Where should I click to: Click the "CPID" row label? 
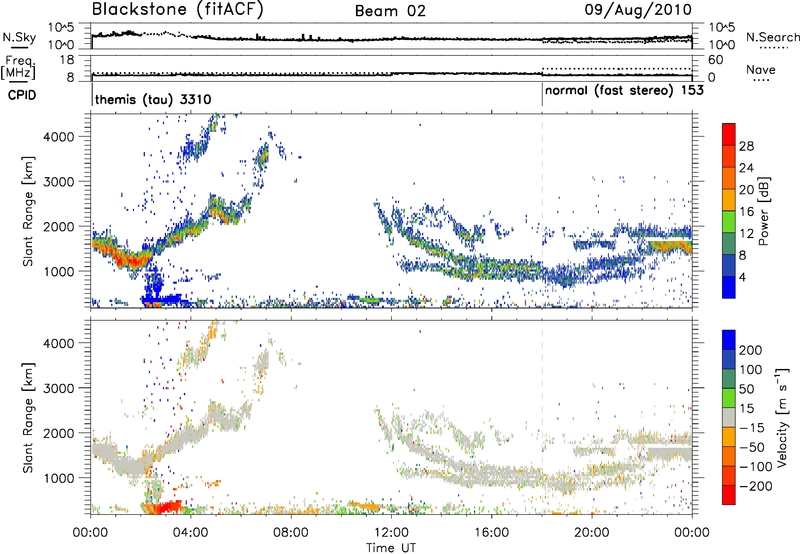(22, 95)
